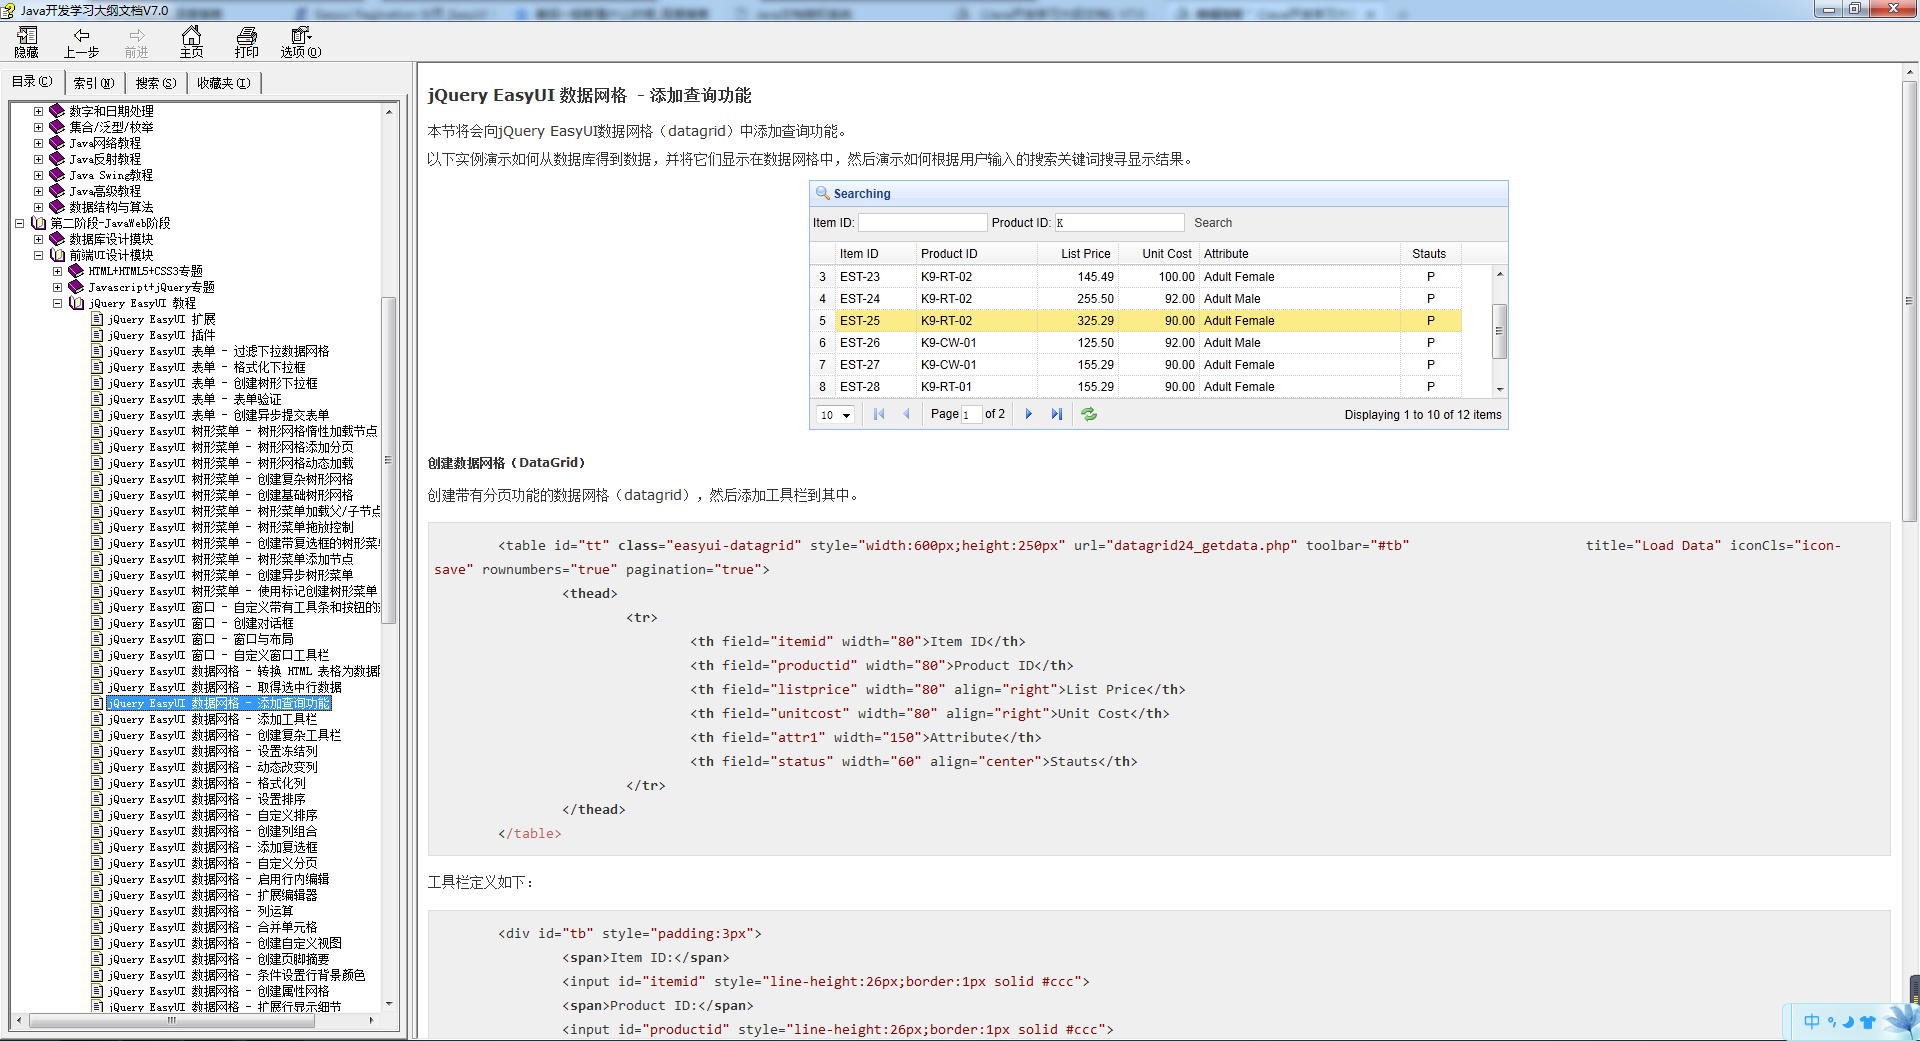Screen dimensions: 1920x1041
Task: Expand the Java网络教程 tree node
Action: pos(38,143)
